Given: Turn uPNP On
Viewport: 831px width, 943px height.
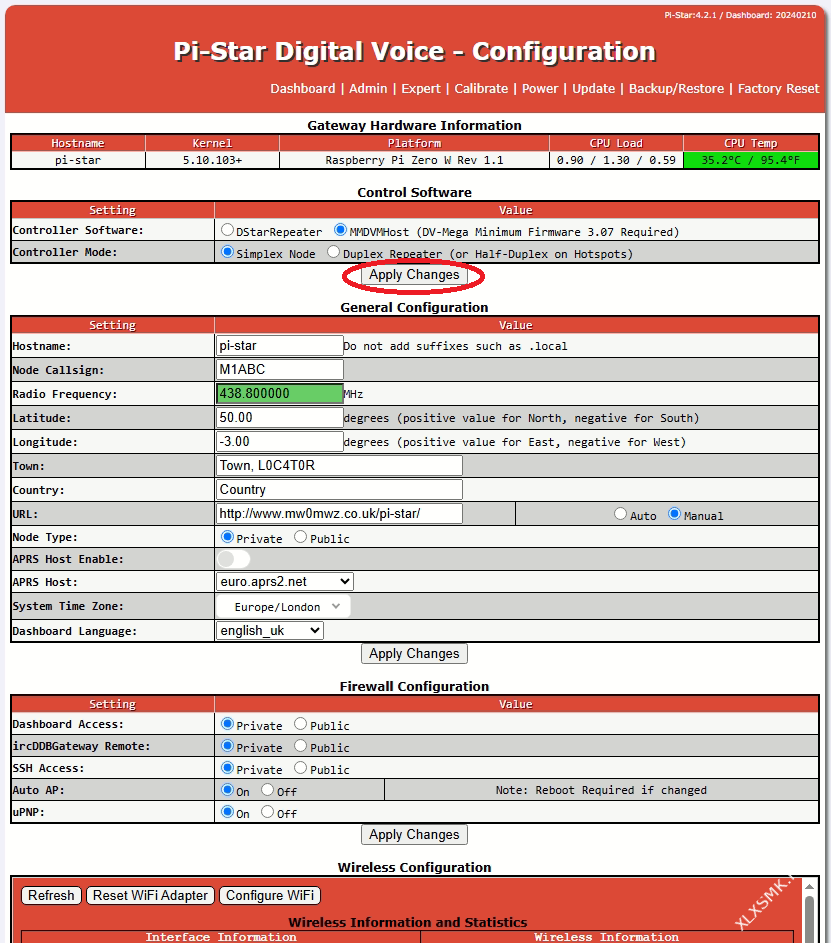Looking at the screenshot, I should 227,812.
